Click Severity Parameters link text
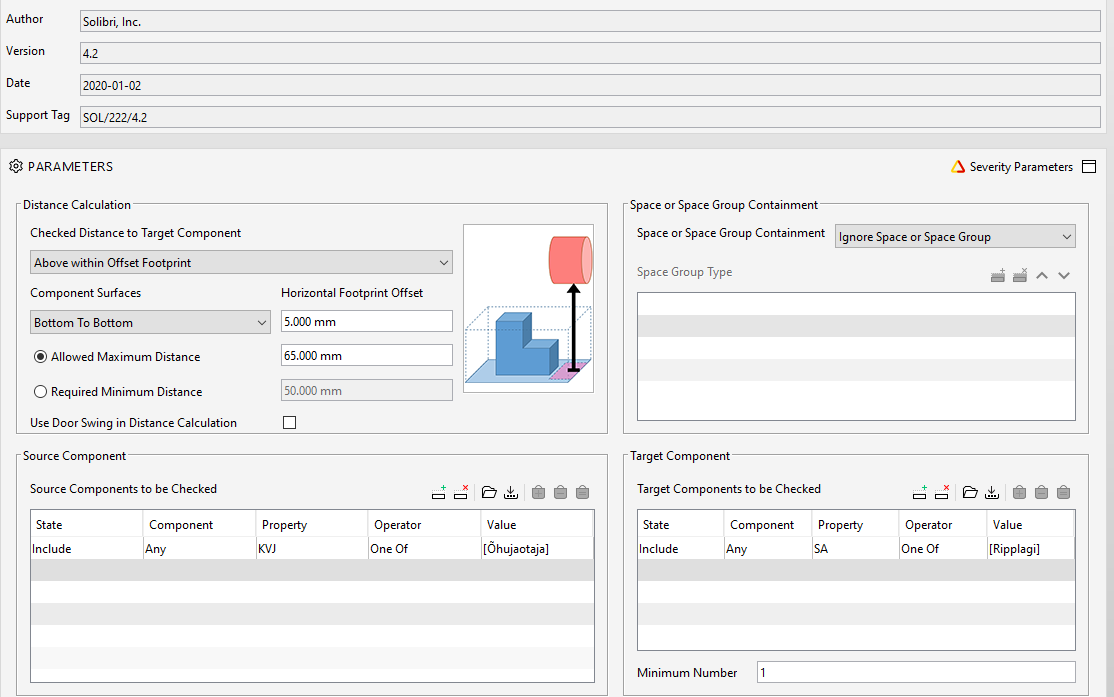1114x697 pixels. pyautogui.click(x=1021, y=167)
